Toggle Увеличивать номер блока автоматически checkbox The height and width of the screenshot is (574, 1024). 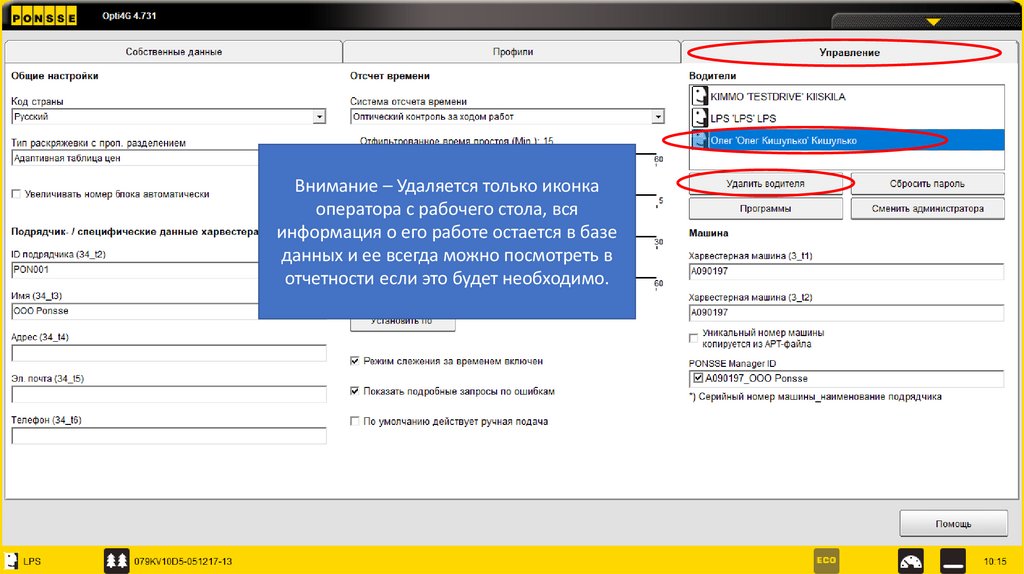pyautogui.click(x=16, y=194)
